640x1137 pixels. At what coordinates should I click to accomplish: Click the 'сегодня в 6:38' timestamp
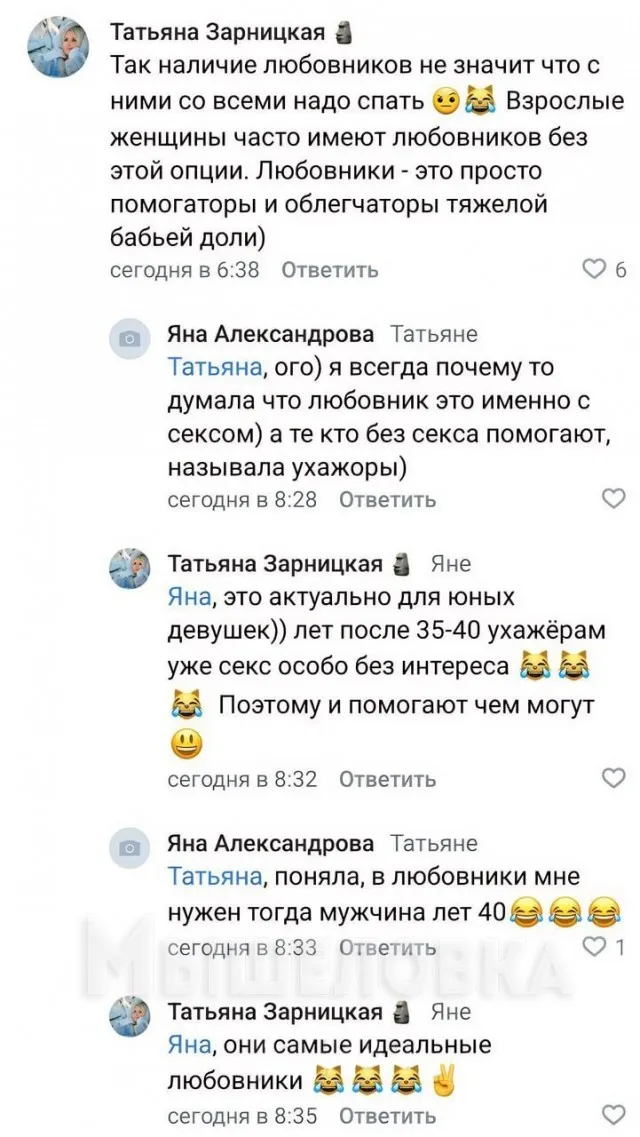(x=184, y=270)
